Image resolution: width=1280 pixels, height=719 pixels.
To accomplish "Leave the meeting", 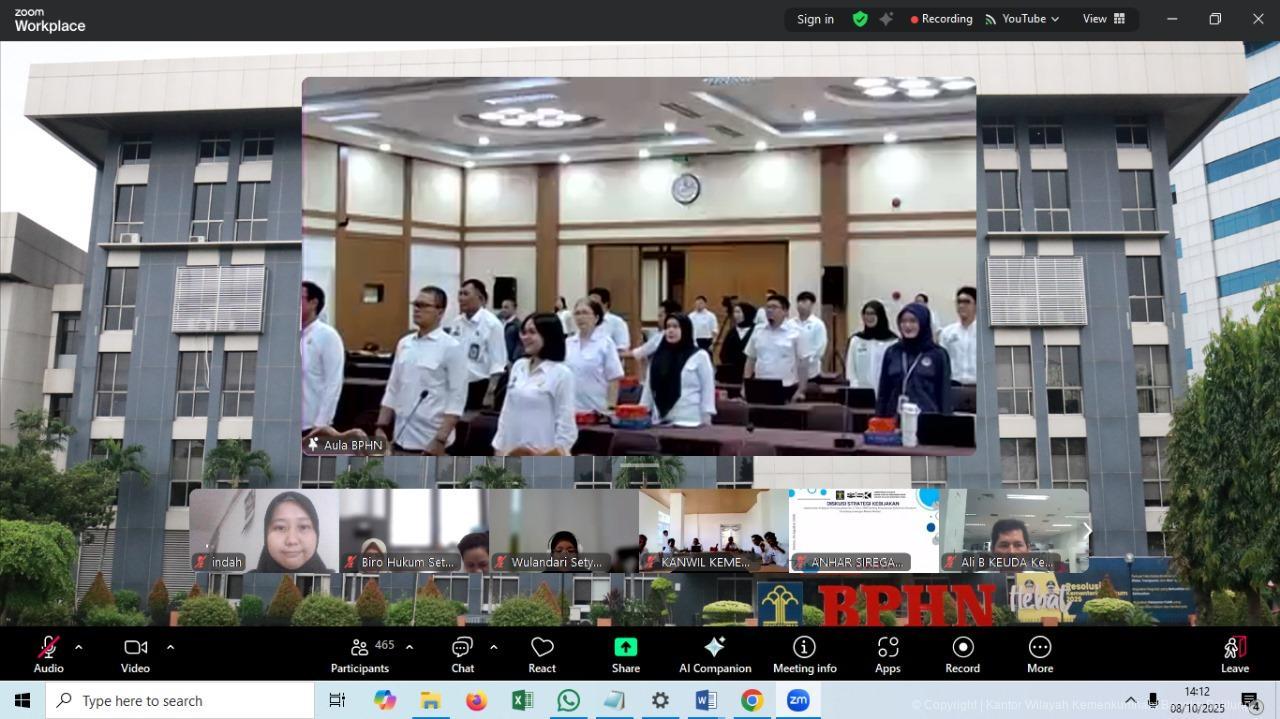I will tap(1234, 655).
